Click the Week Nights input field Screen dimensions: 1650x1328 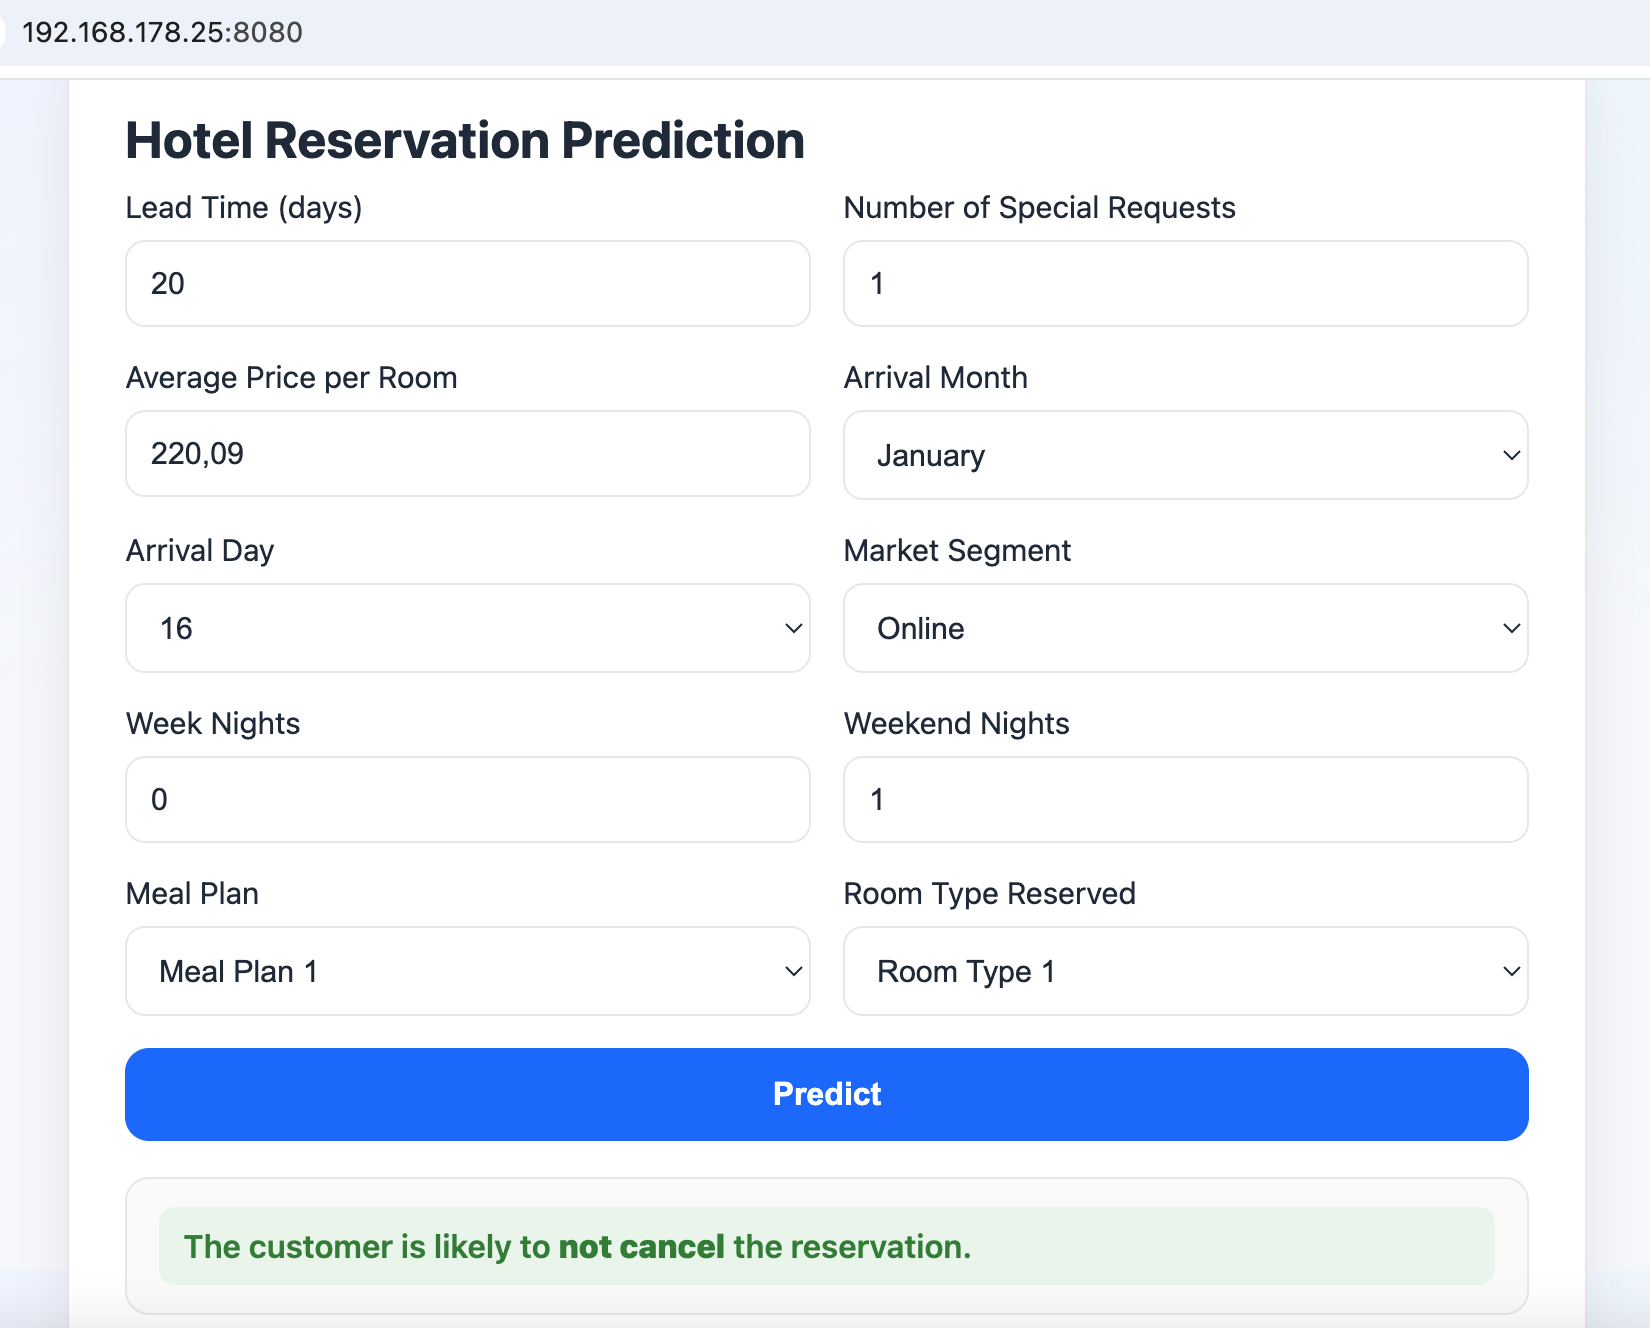point(467,799)
